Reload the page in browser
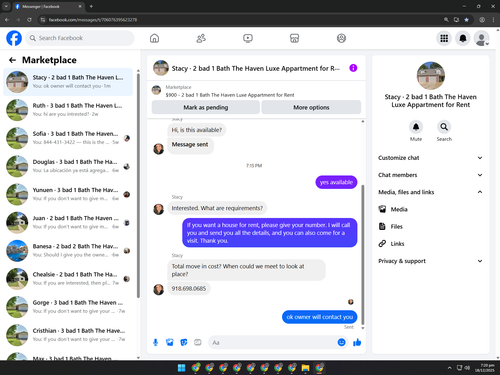This screenshot has height=375, width=500. (29, 20)
